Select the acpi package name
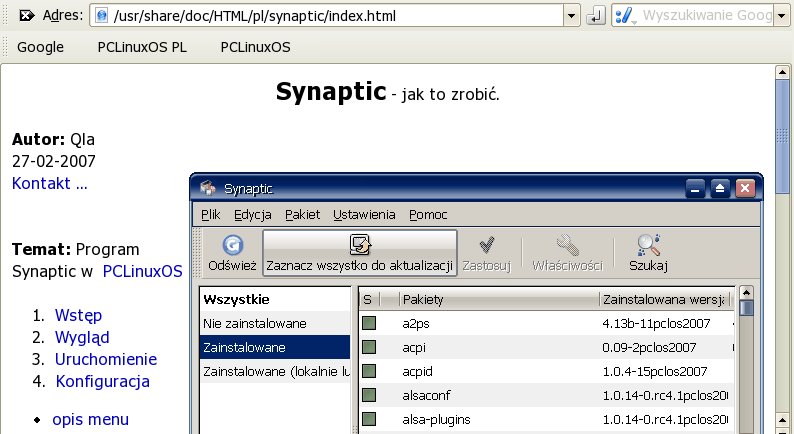The image size is (794, 434). click(x=414, y=348)
